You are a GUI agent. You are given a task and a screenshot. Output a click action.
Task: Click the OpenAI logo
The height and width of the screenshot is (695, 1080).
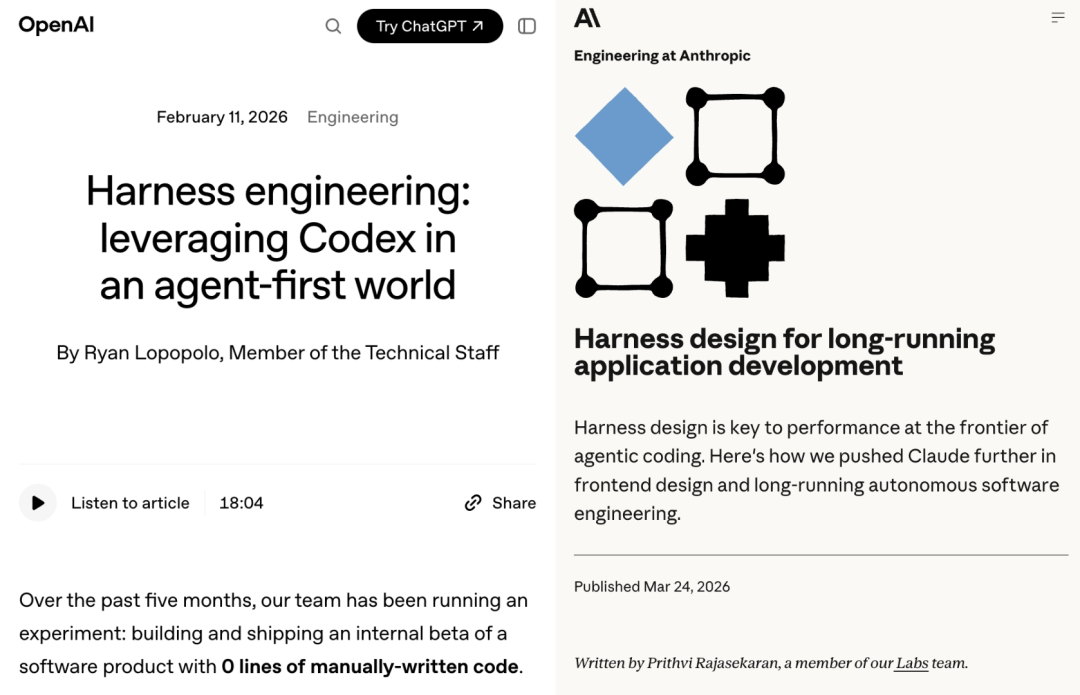click(56, 26)
